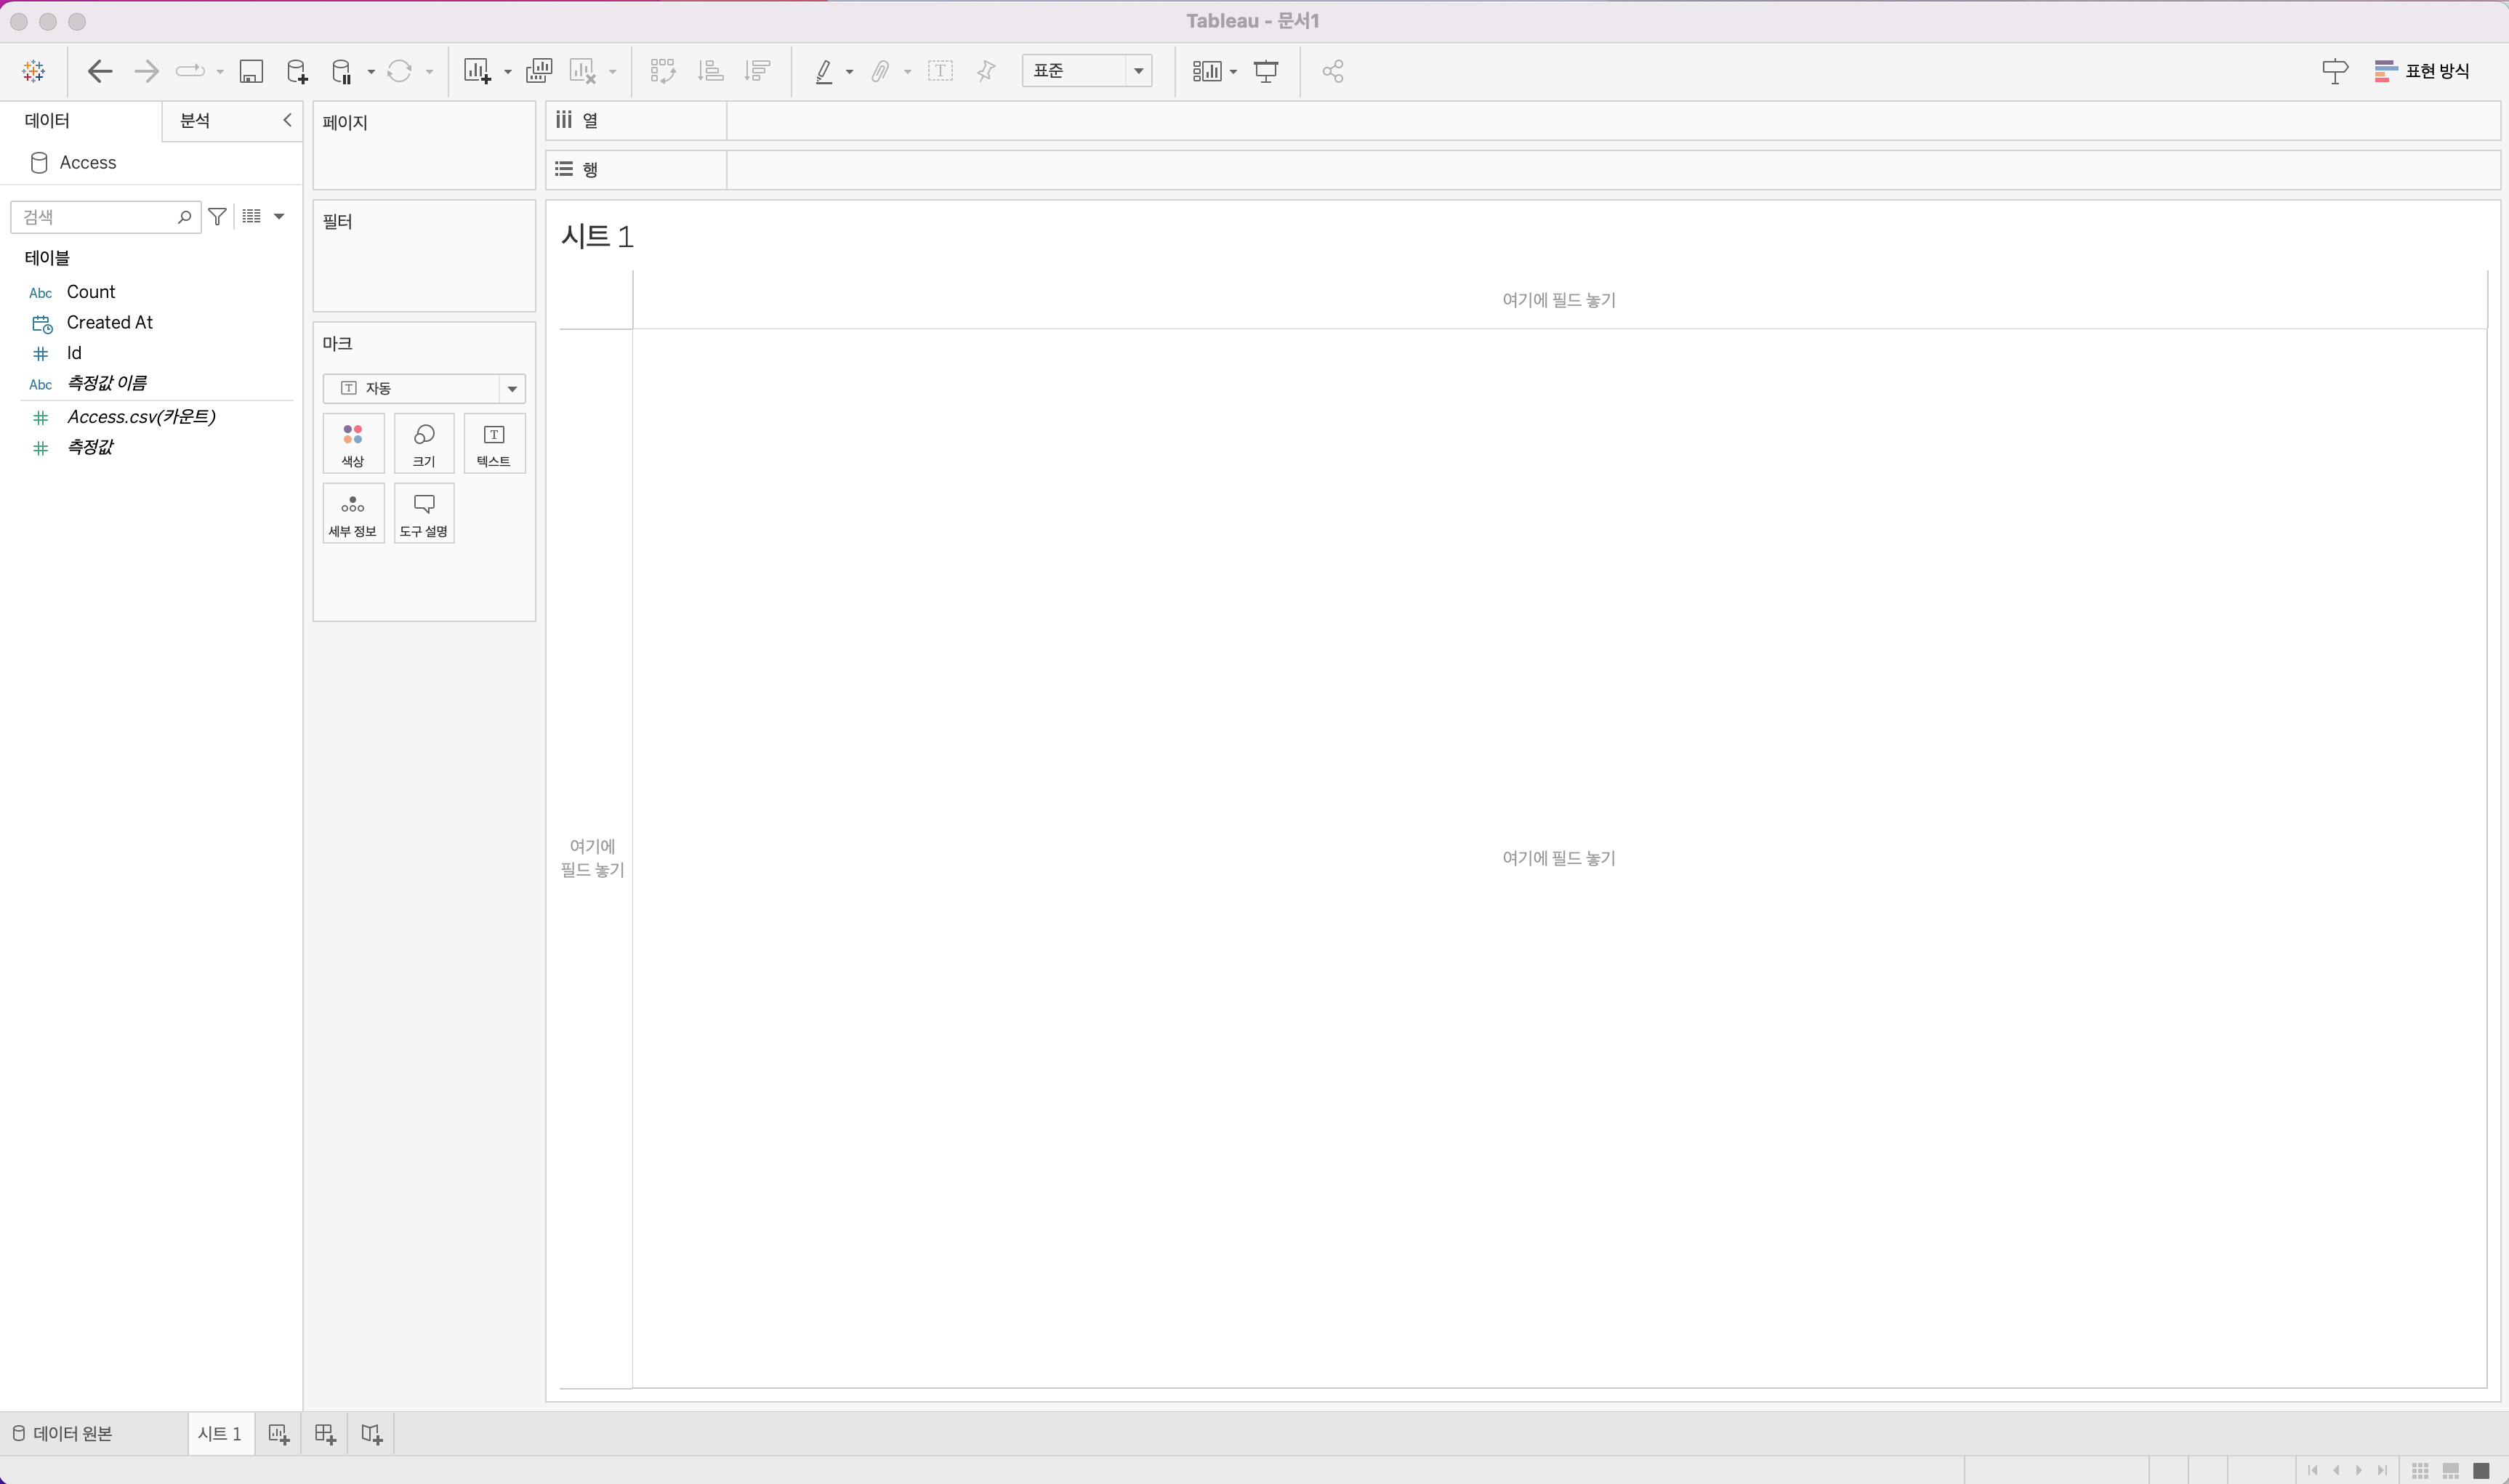
Task: Click the group members paperclip icon
Action: tap(881, 71)
